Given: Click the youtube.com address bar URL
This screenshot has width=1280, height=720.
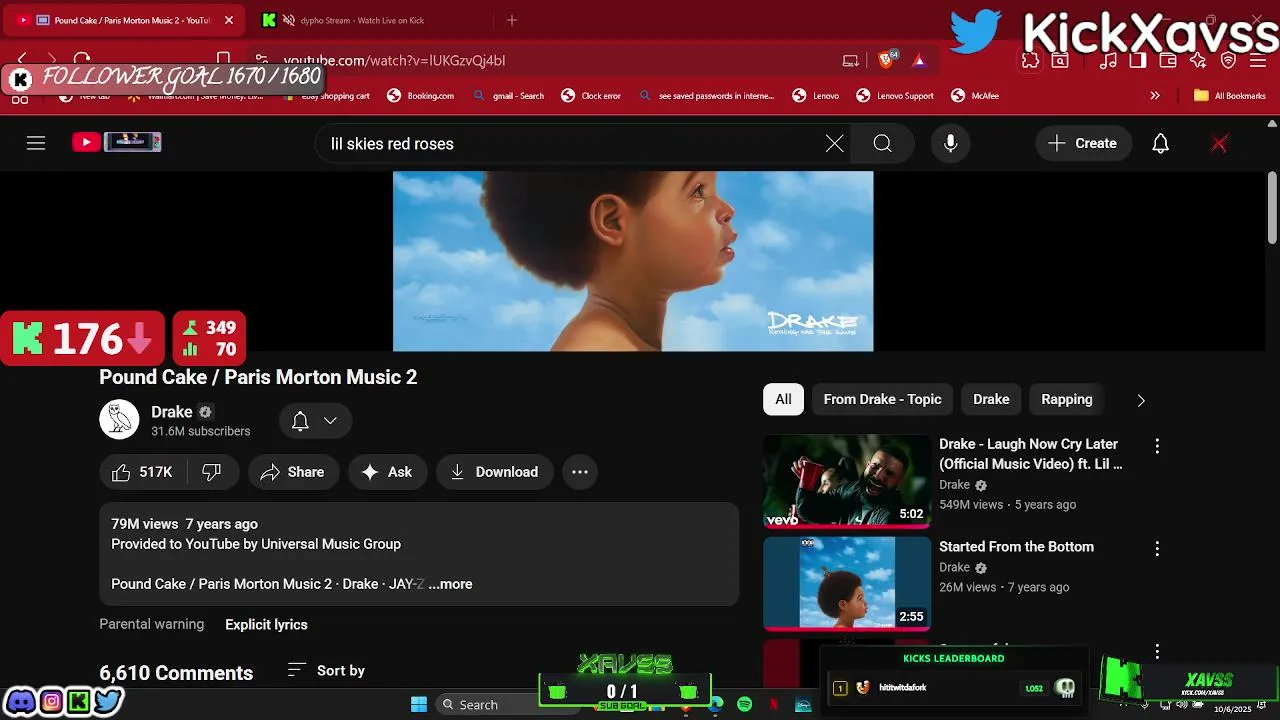Looking at the screenshot, I should (394, 60).
